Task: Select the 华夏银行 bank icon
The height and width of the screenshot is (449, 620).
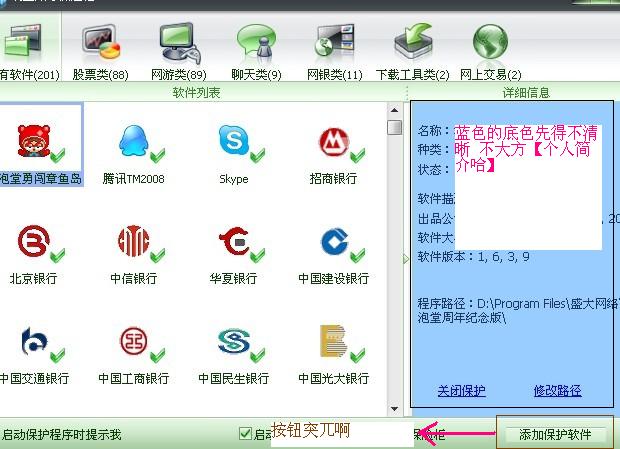Action: 234,241
